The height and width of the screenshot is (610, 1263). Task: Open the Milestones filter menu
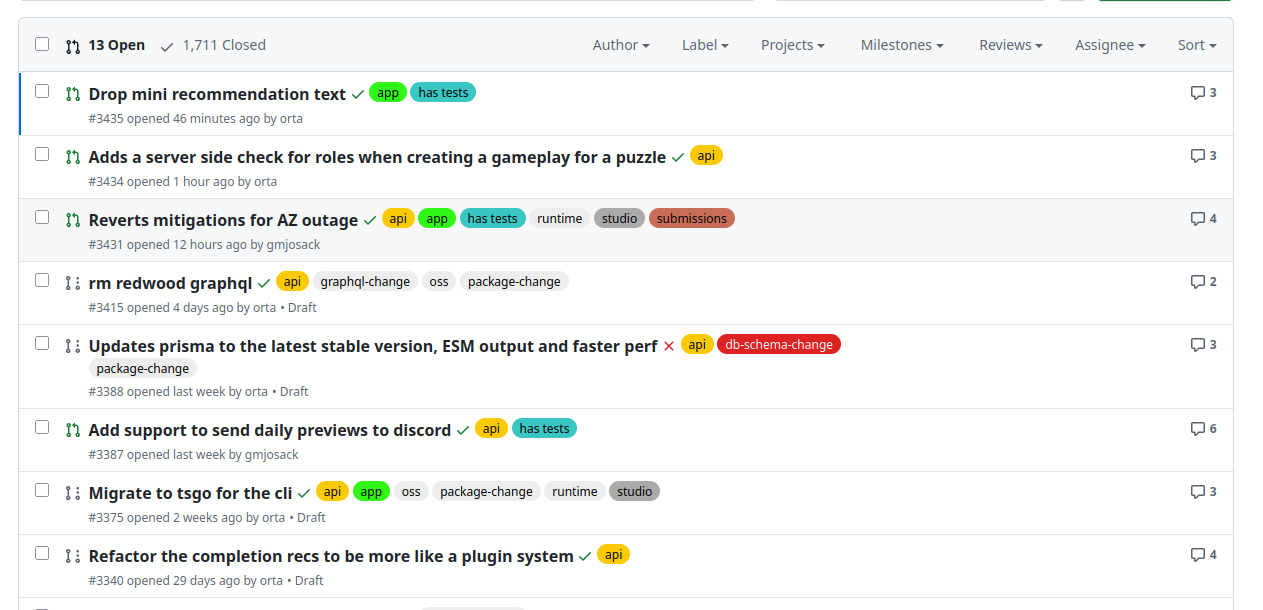click(x=902, y=45)
